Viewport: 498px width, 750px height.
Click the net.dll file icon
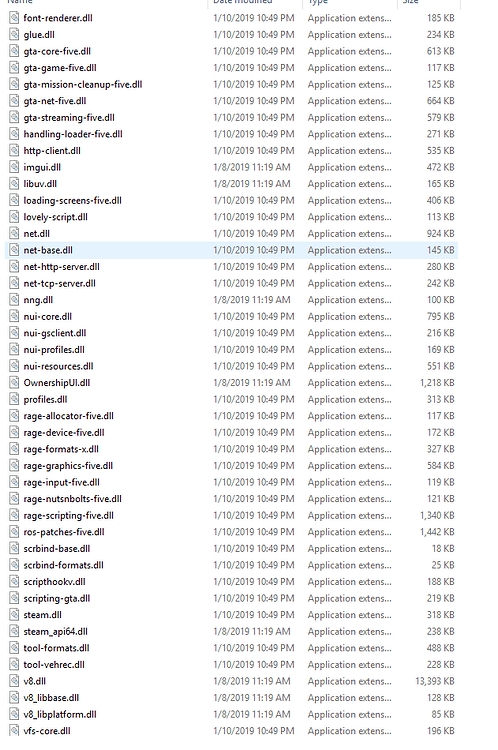click(x=14, y=234)
